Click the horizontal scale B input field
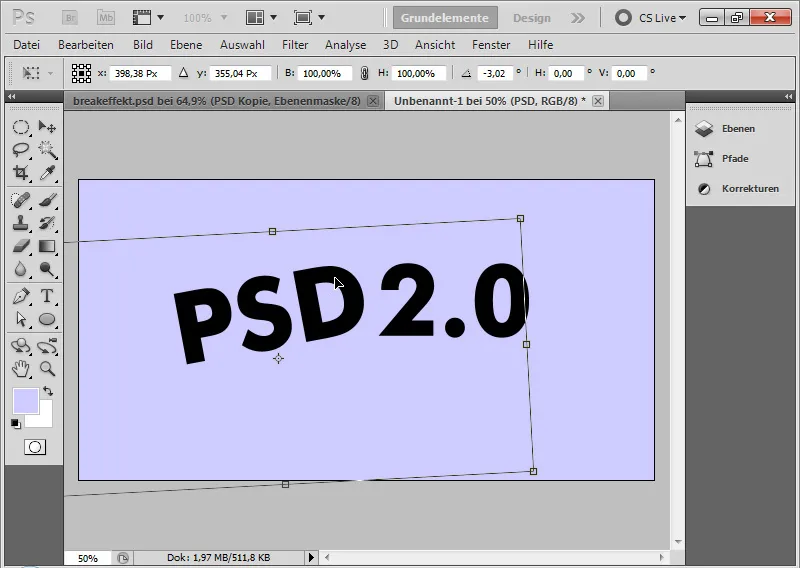This screenshot has width=800, height=568. [x=325, y=73]
